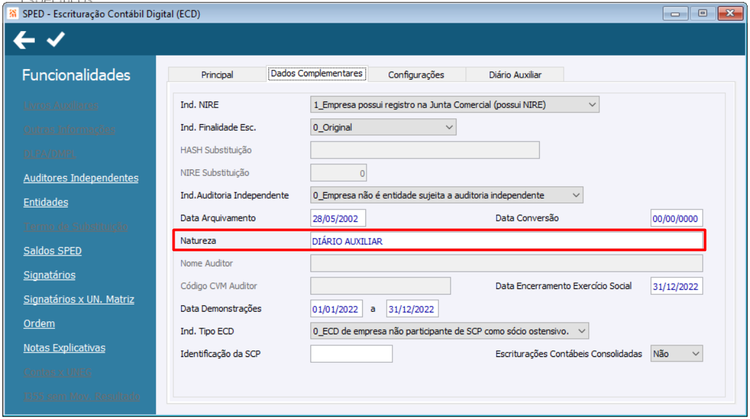Minimize the SPED ECD window
The width and height of the screenshot is (750, 419).
675,13
